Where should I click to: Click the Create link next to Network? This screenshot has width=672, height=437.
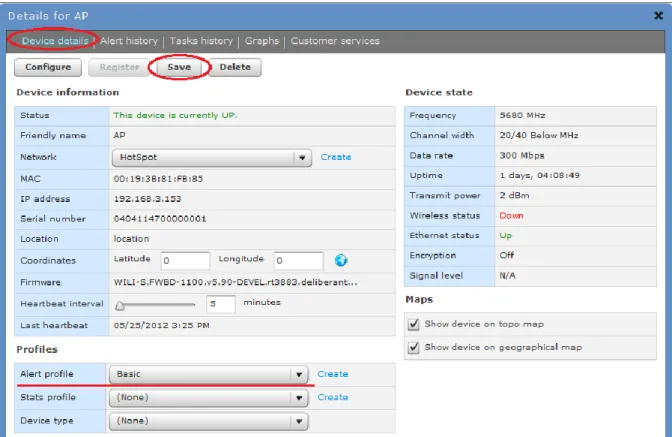pos(336,157)
